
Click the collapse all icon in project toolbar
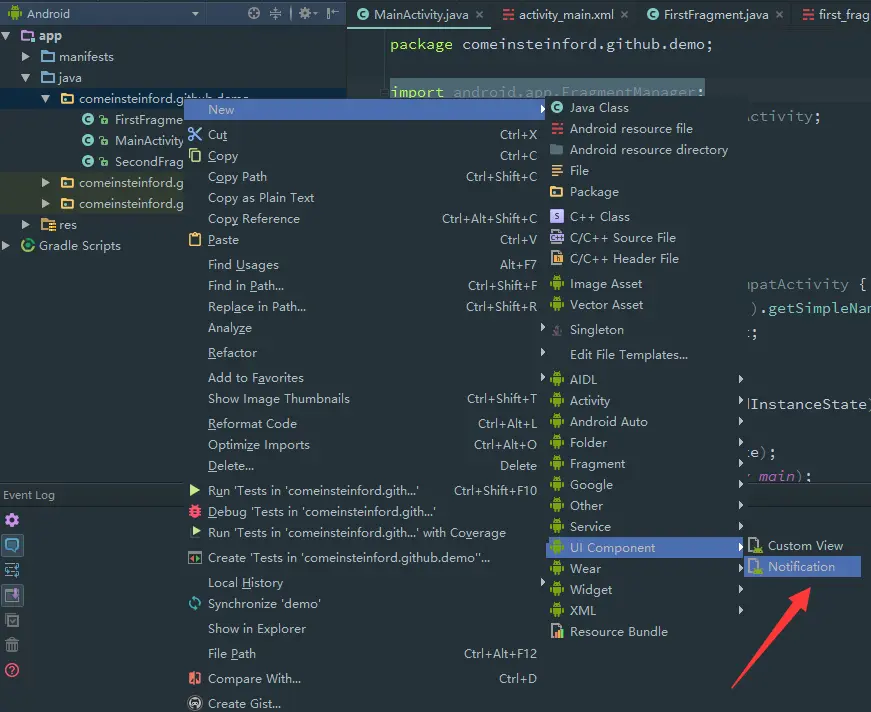276,13
